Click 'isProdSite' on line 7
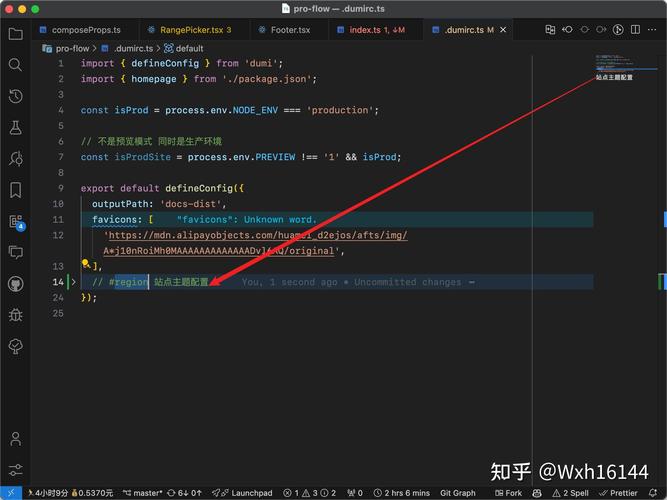The image size is (667, 500). (x=143, y=157)
